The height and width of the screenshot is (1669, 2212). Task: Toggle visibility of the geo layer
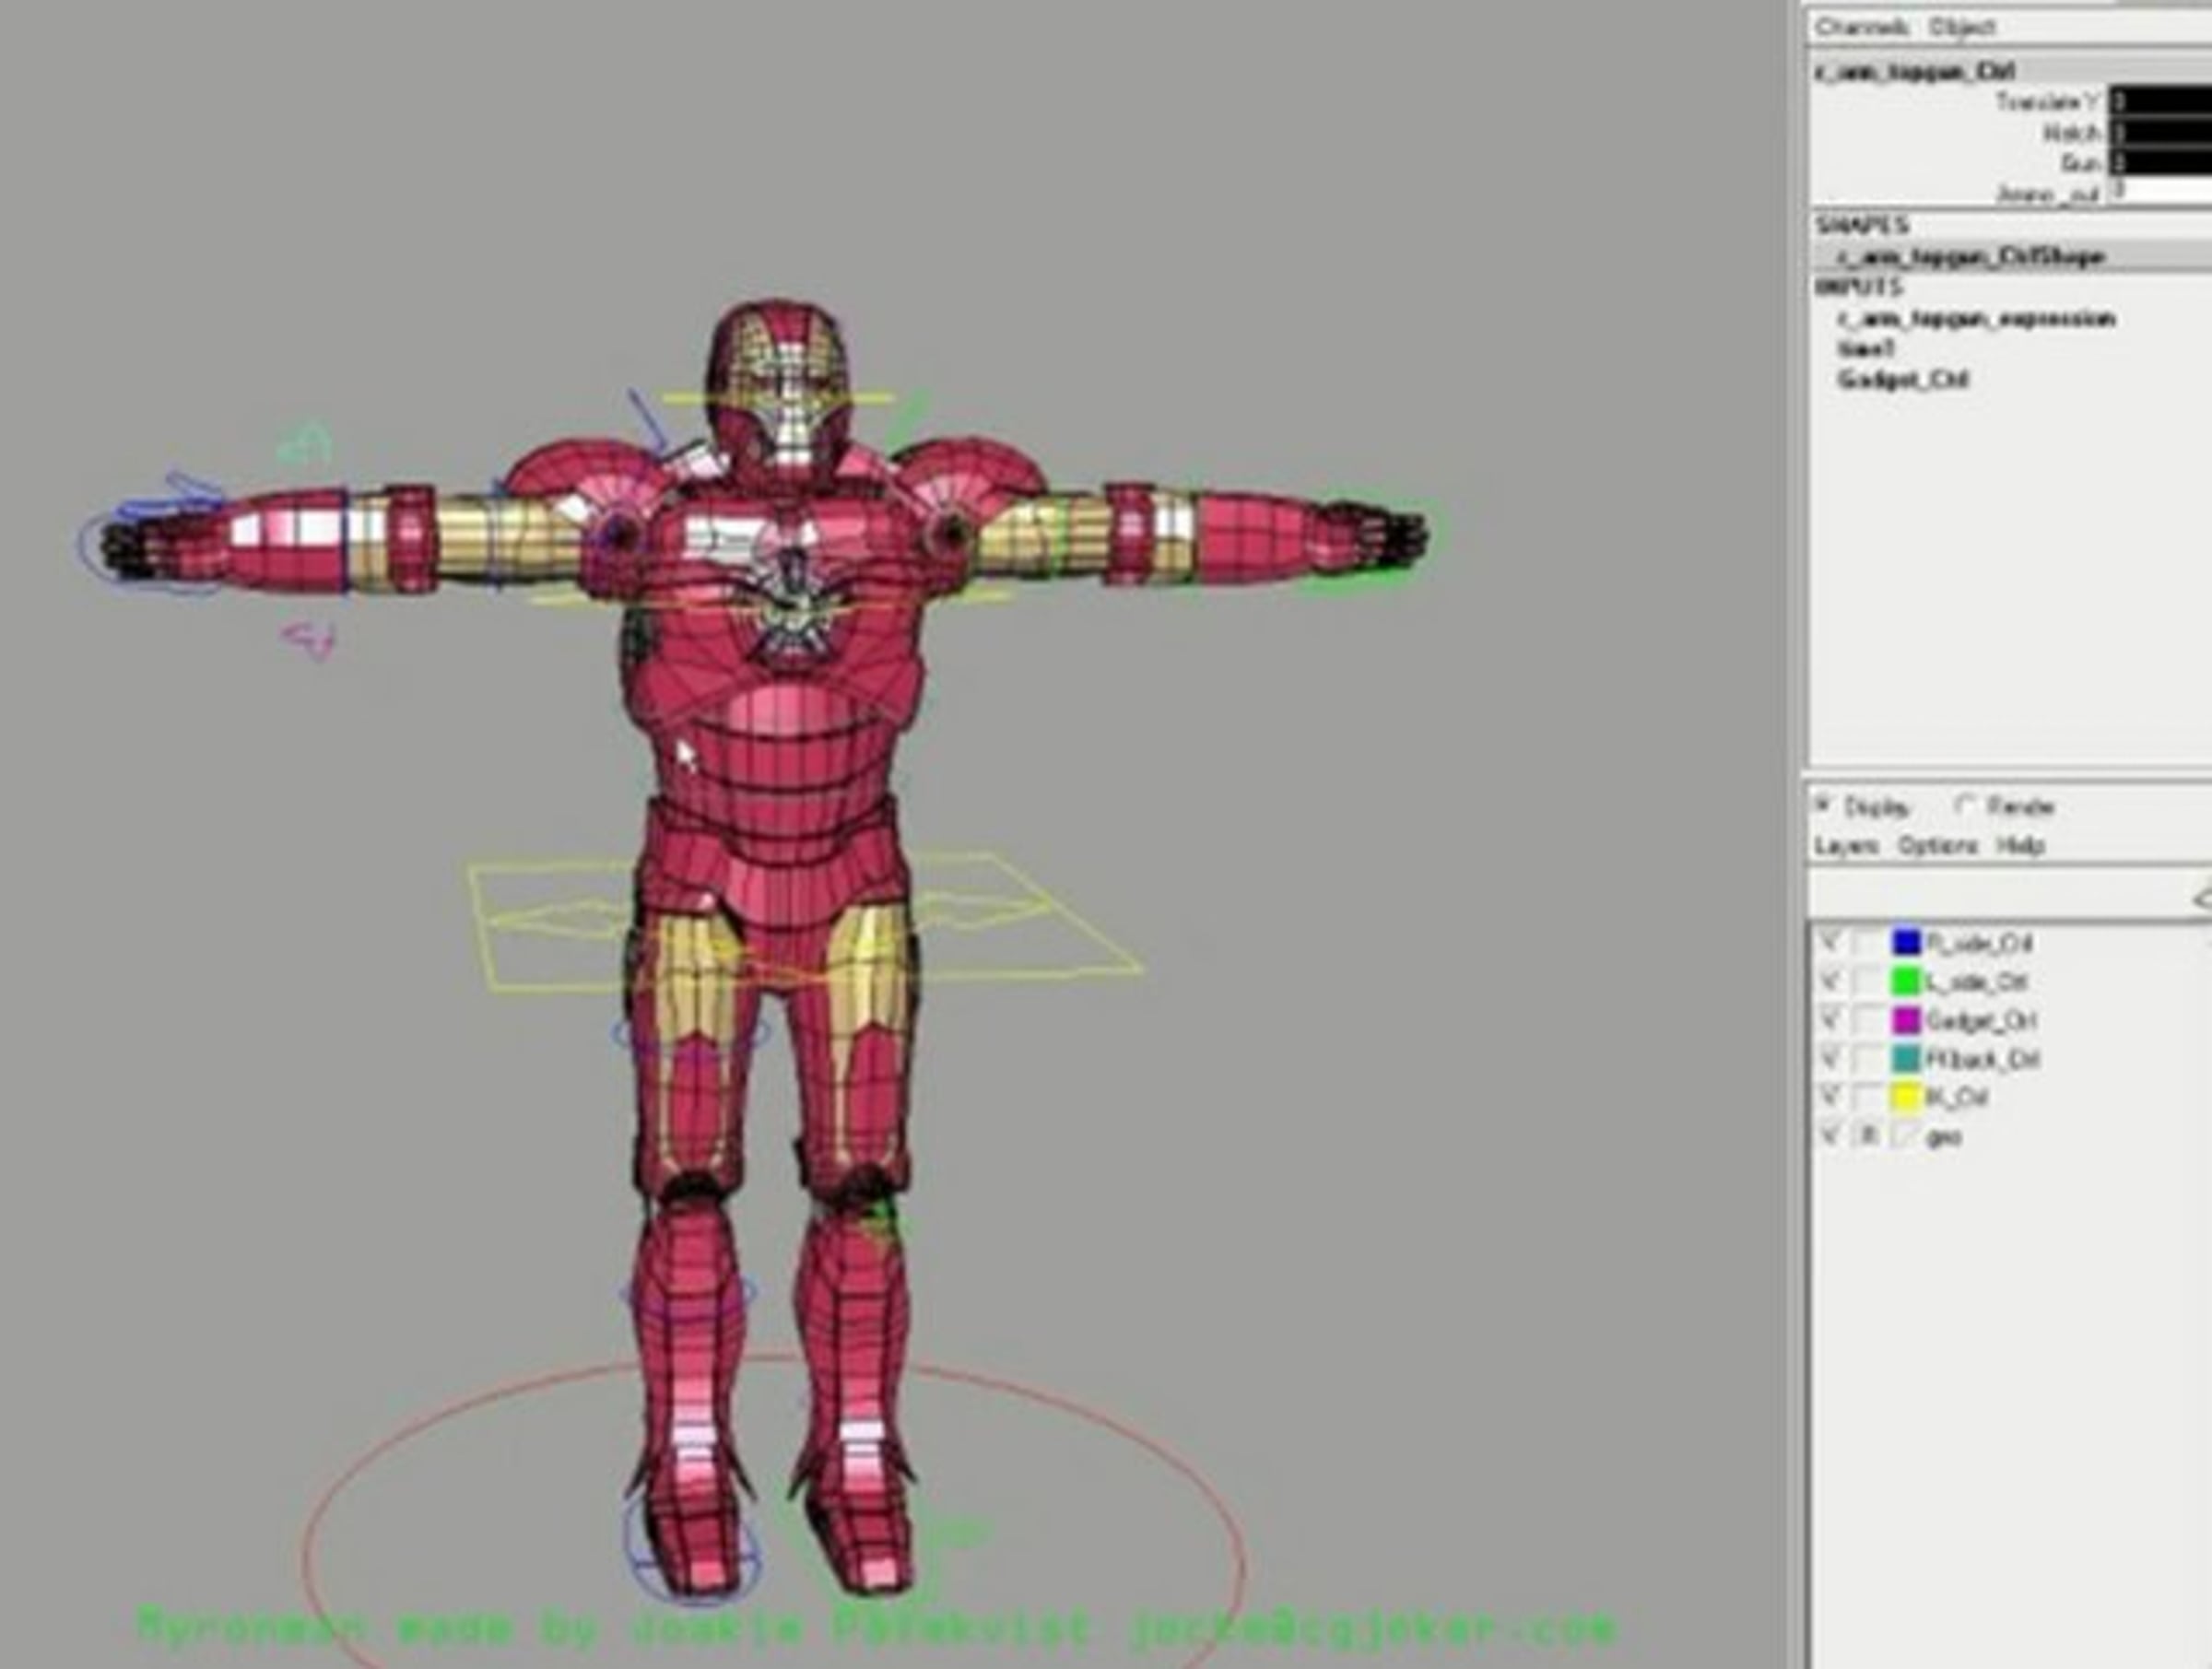pyautogui.click(x=1831, y=1136)
